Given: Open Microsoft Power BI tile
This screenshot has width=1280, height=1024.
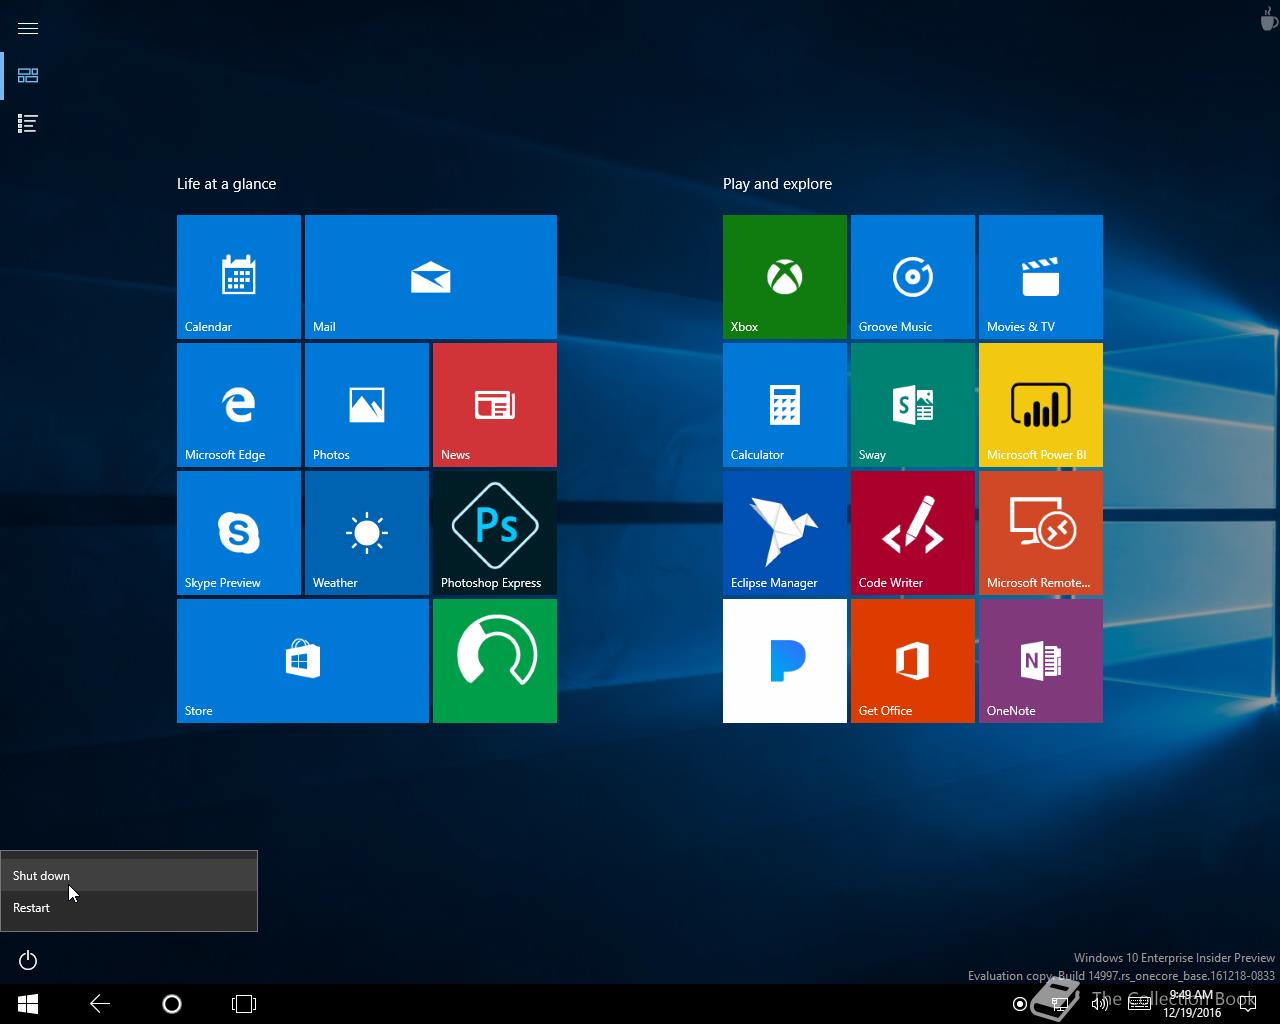Looking at the screenshot, I should [1041, 405].
